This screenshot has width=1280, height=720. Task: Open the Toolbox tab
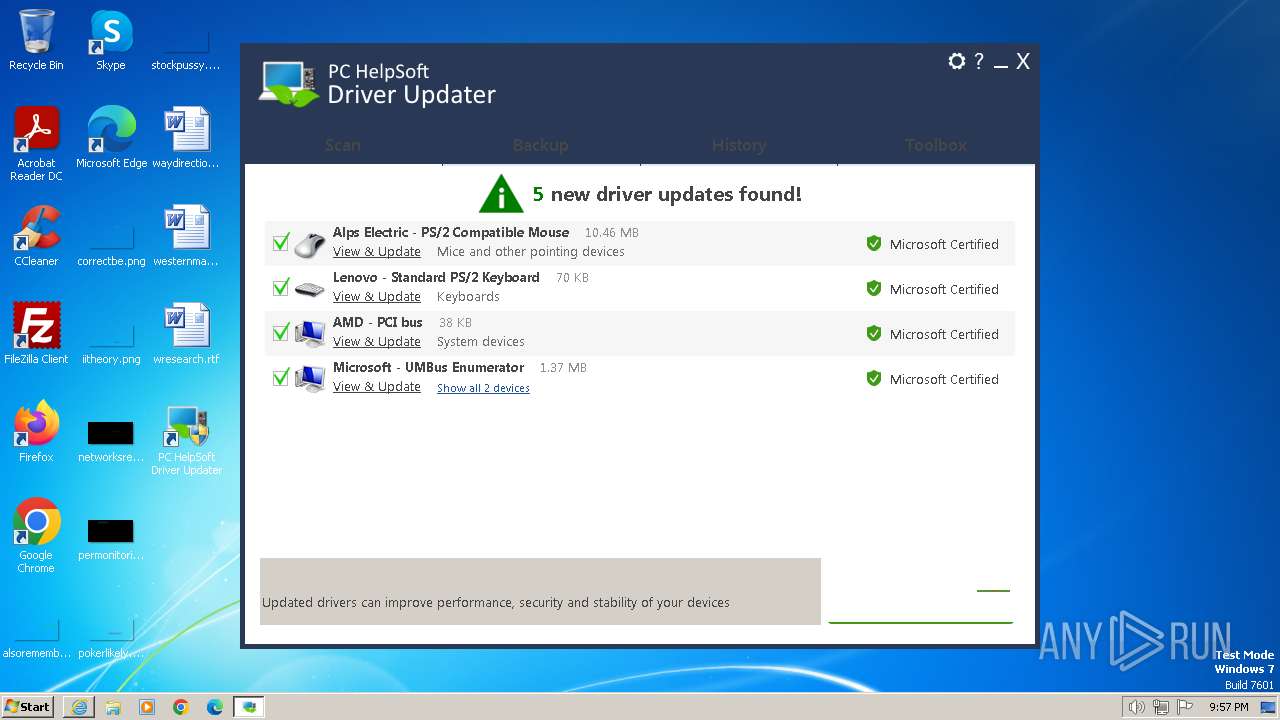(x=936, y=145)
